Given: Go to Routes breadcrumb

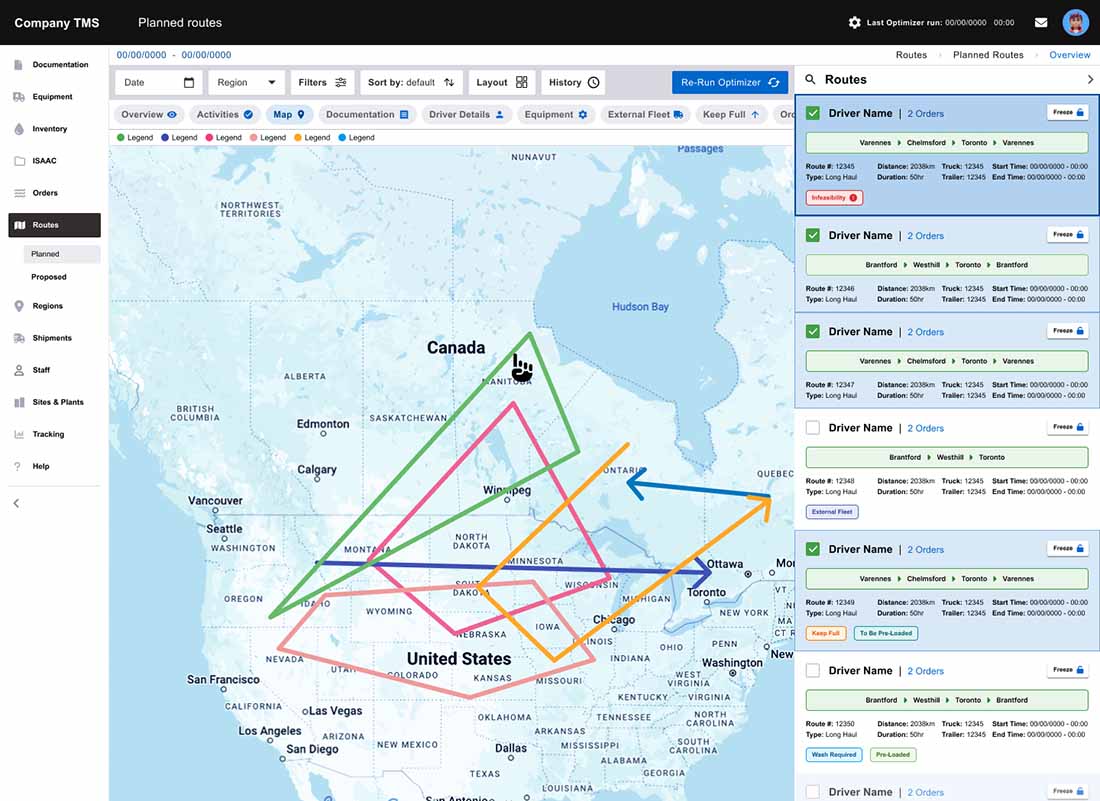Looking at the screenshot, I should pos(911,55).
